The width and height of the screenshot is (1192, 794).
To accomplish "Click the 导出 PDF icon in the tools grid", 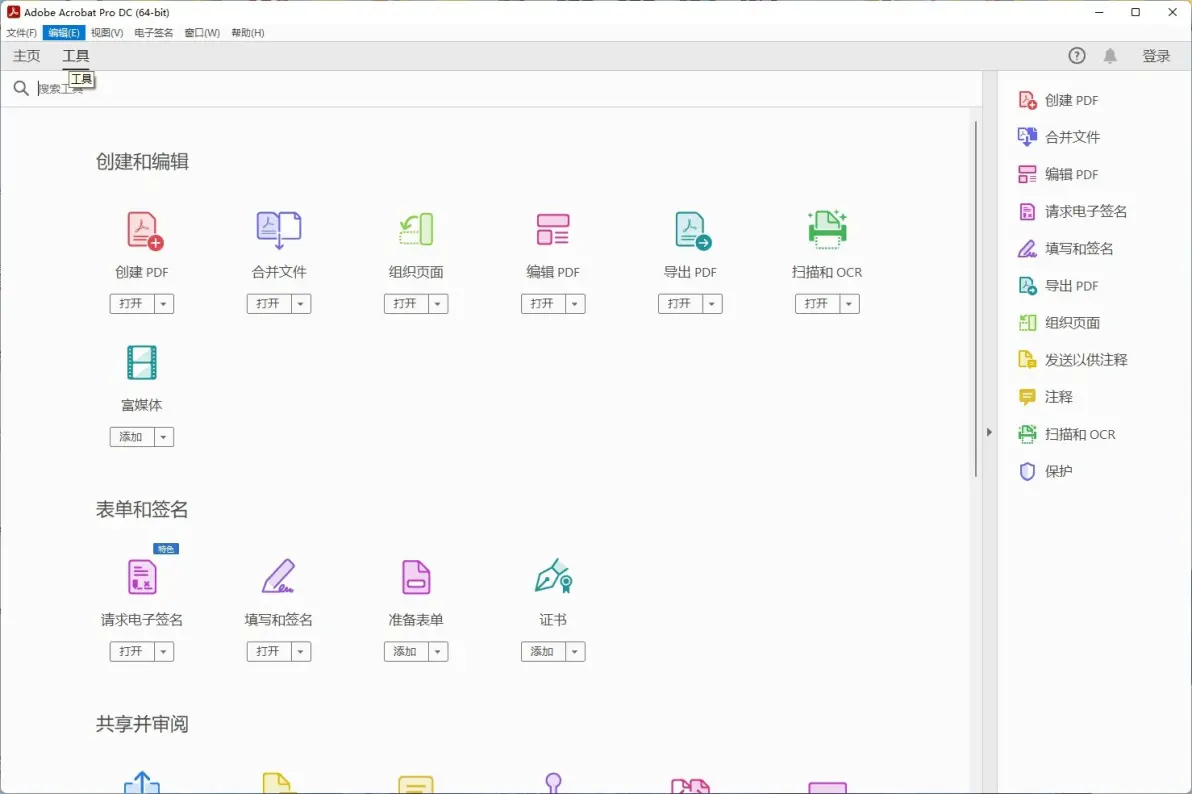I will click(692, 230).
